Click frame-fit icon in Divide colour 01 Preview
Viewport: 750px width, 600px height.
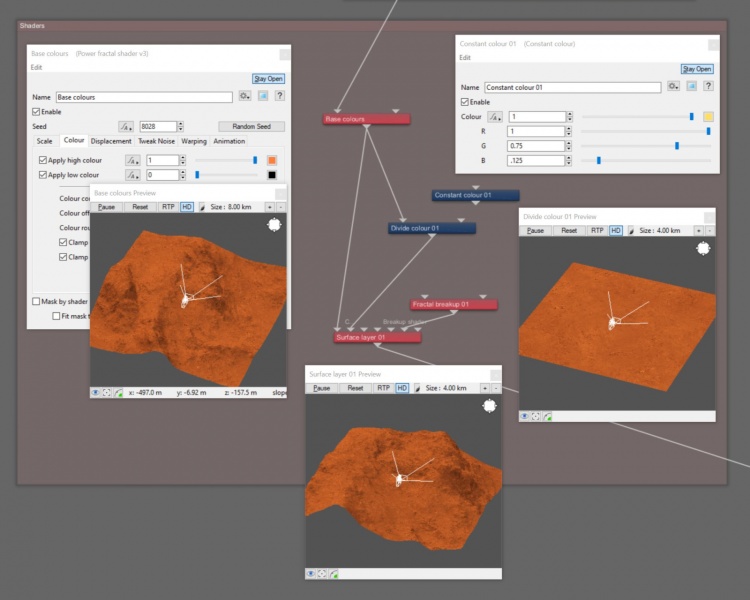point(536,416)
